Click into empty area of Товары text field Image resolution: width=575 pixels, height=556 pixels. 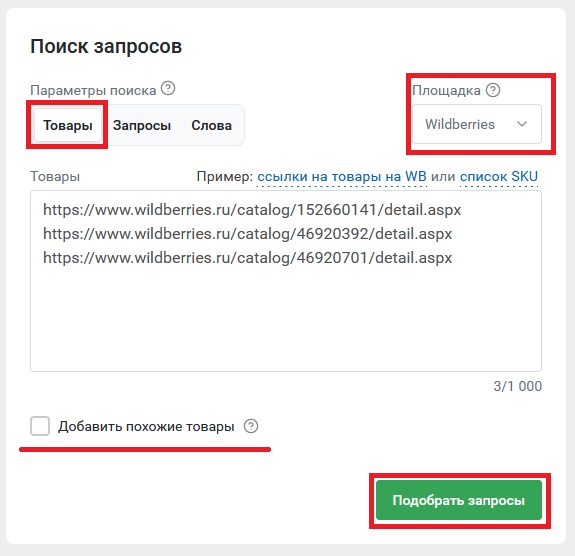(286, 319)
